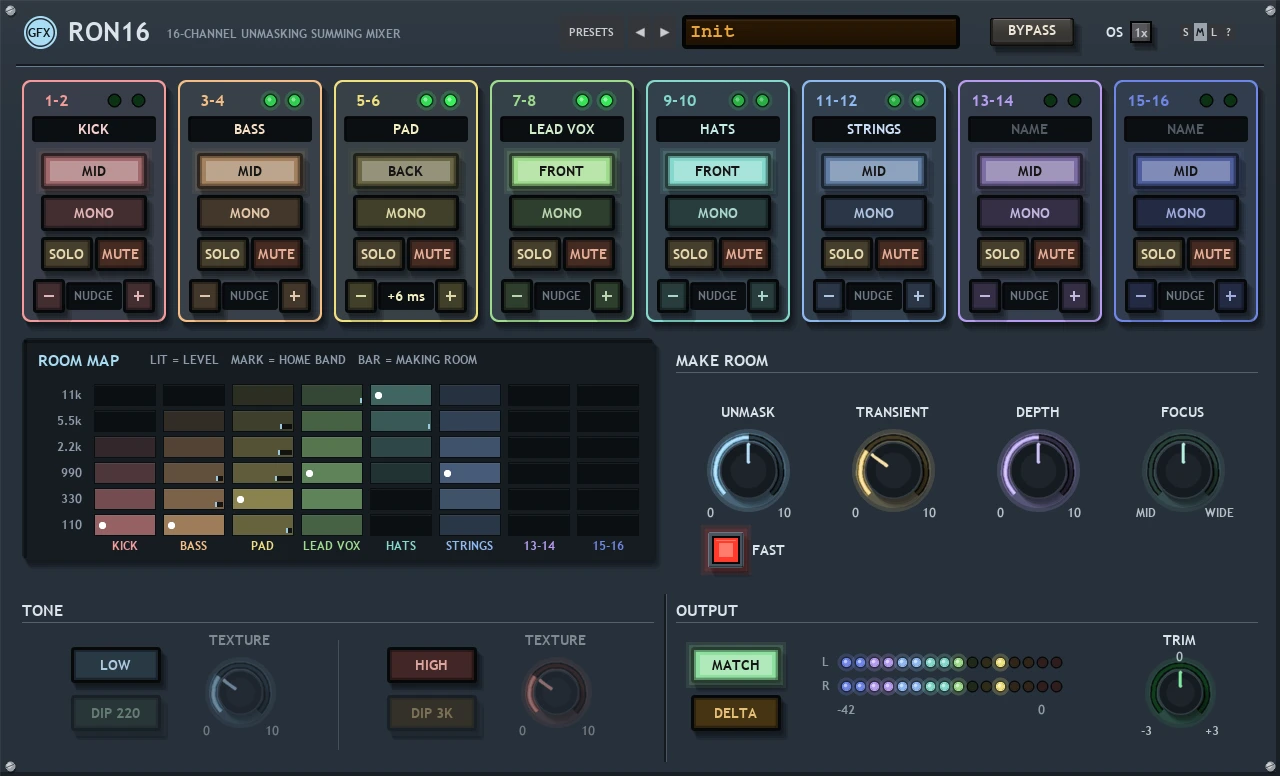Enable LOW tone button
Image resolution: width=1280 pixels, height=776 pixels.
tap(115, 665)
